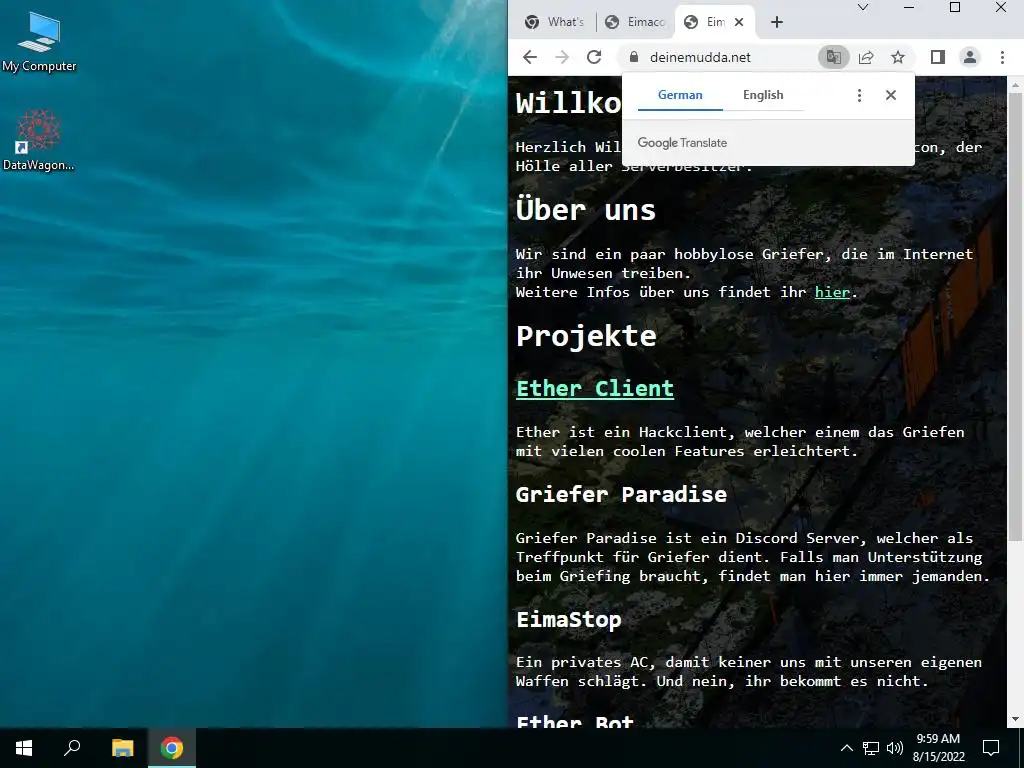This screenshot has width=1024, height=768.
Task: Select the active Eim tab
Action: point(714,22)
